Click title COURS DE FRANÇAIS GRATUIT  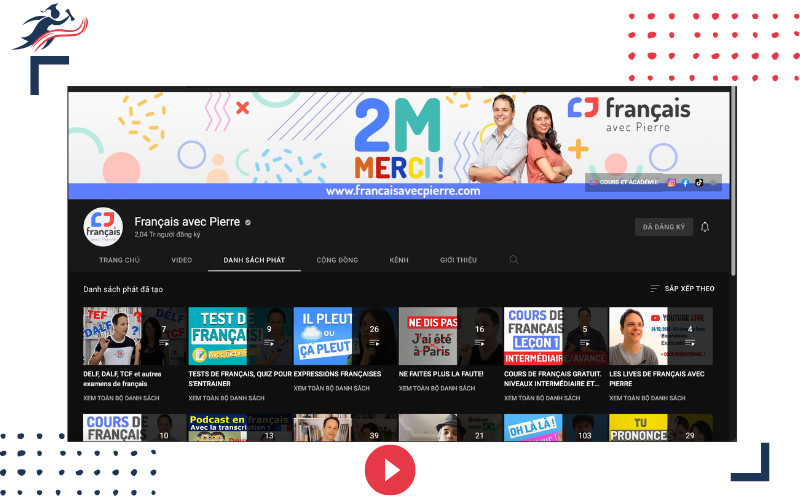tap(553, 379)
